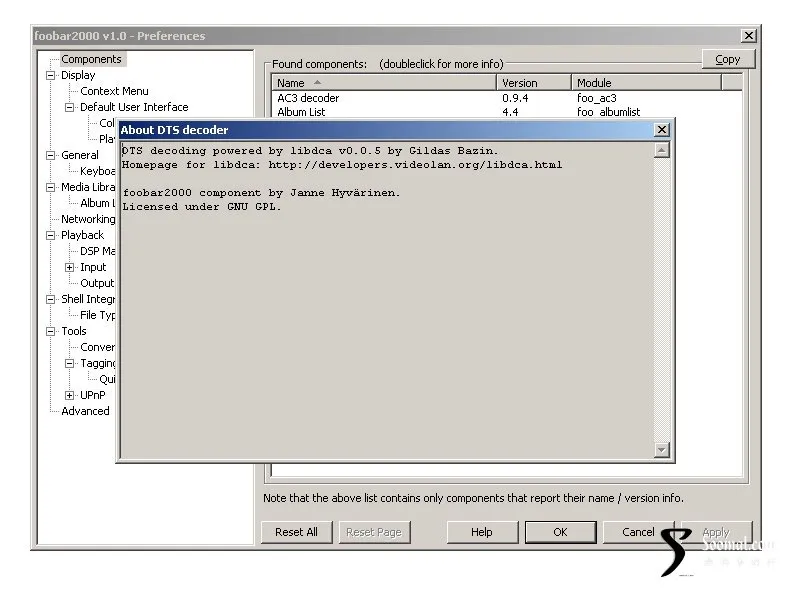Confirm preferences with OK

pos(560,532)
